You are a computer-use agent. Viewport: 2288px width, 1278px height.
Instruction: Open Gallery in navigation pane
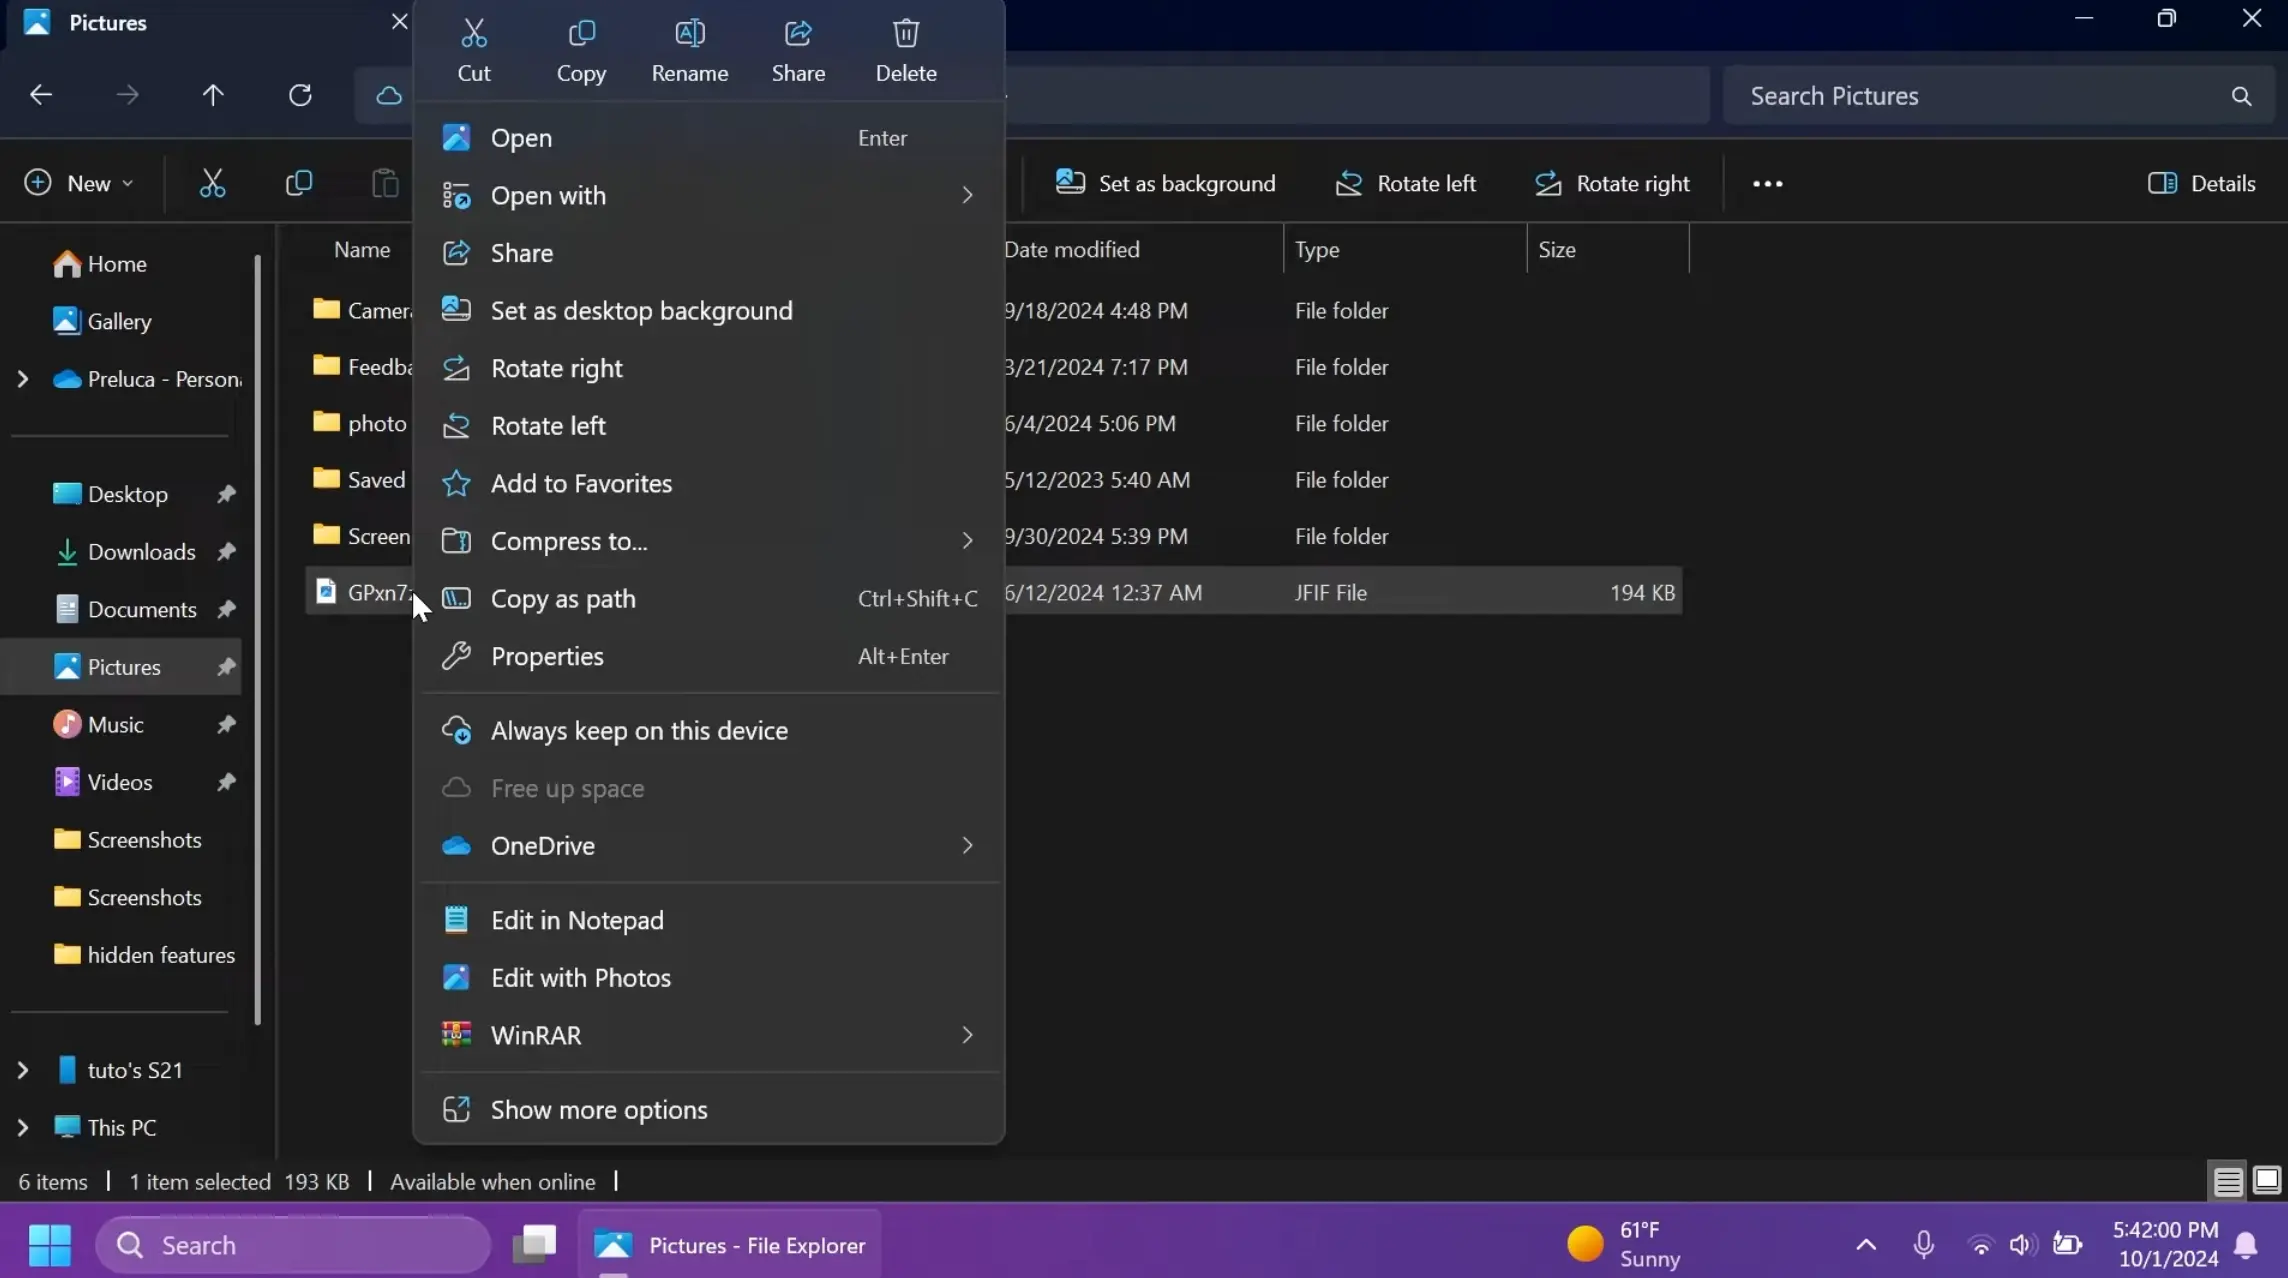coord(102,321)
